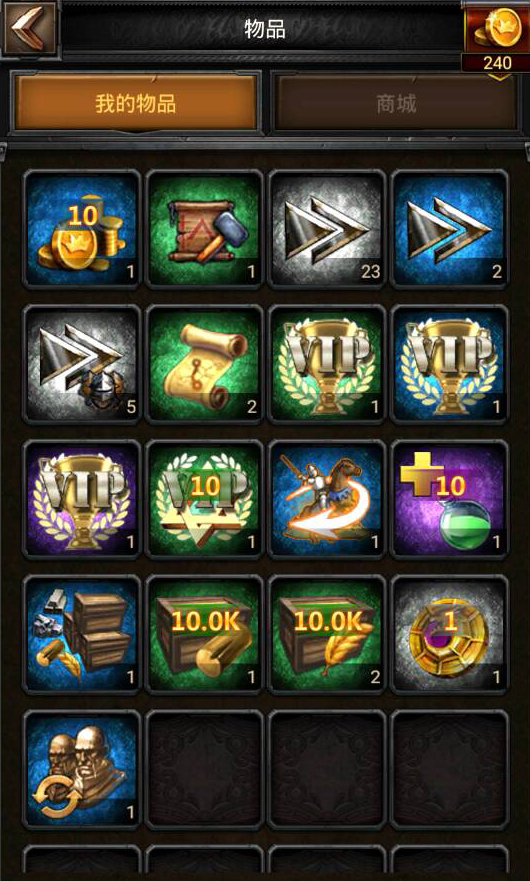Select the blue VIP trophy item
Viewport: 530px width, 881px height.
(x=449, y=364)
